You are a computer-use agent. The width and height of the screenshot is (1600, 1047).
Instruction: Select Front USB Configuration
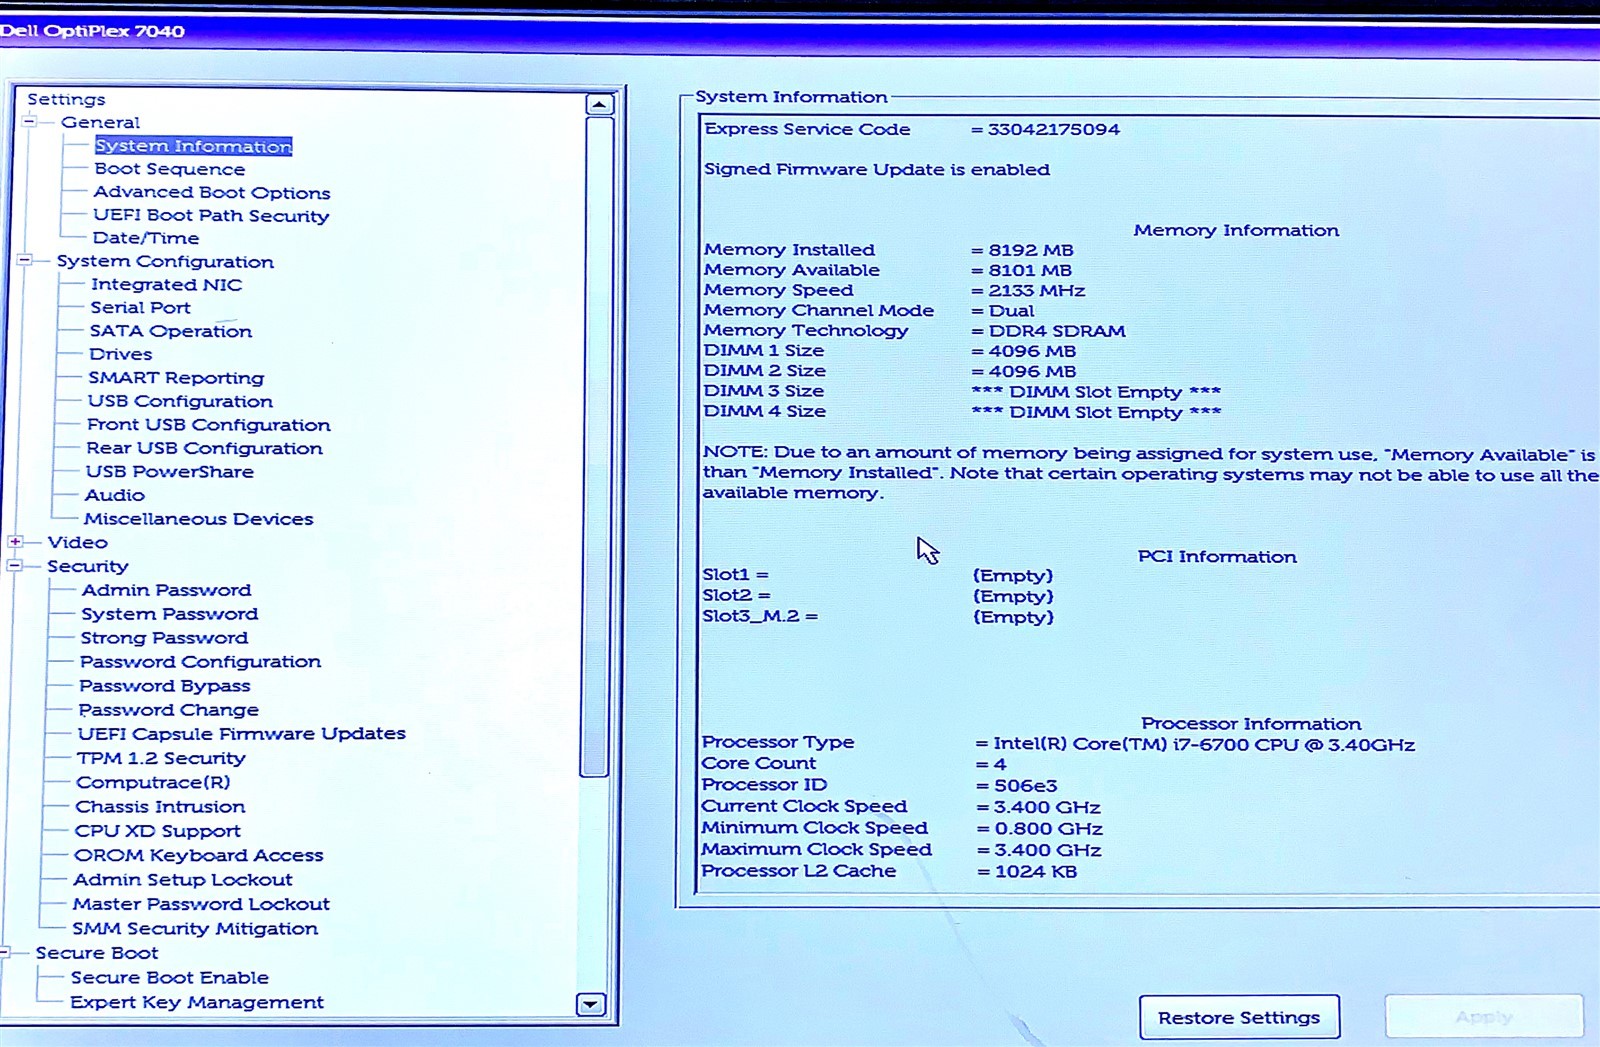point(209,425)
